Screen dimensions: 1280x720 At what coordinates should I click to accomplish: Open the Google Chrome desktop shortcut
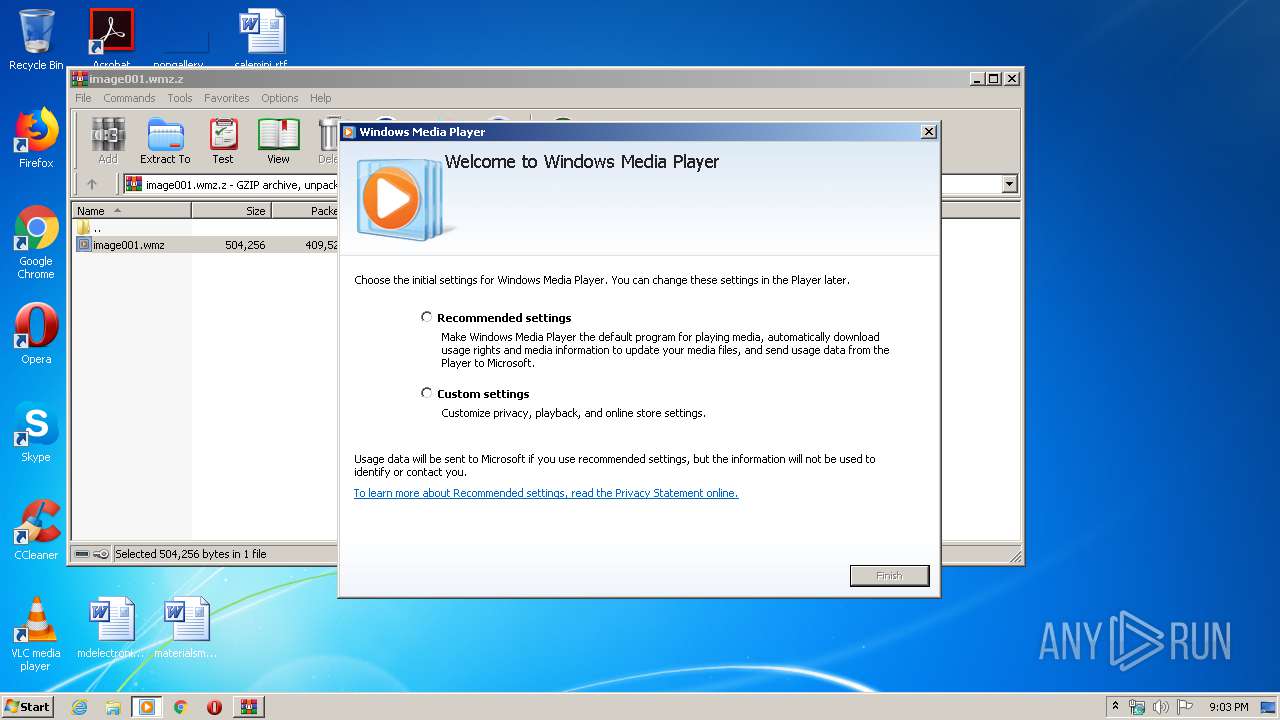[36, 243]
